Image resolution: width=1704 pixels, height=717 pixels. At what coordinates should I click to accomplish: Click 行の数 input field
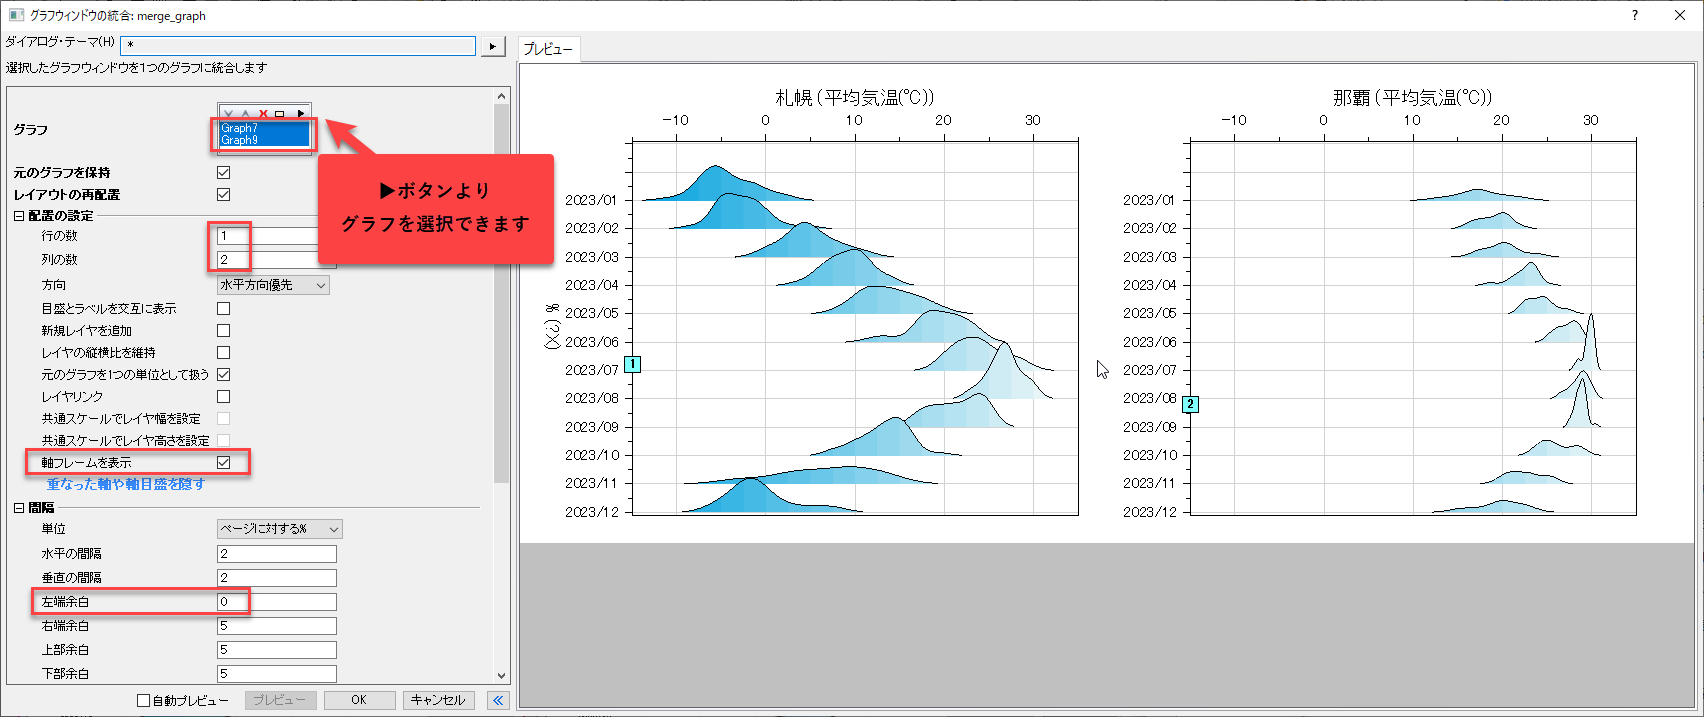pos(277,236)
